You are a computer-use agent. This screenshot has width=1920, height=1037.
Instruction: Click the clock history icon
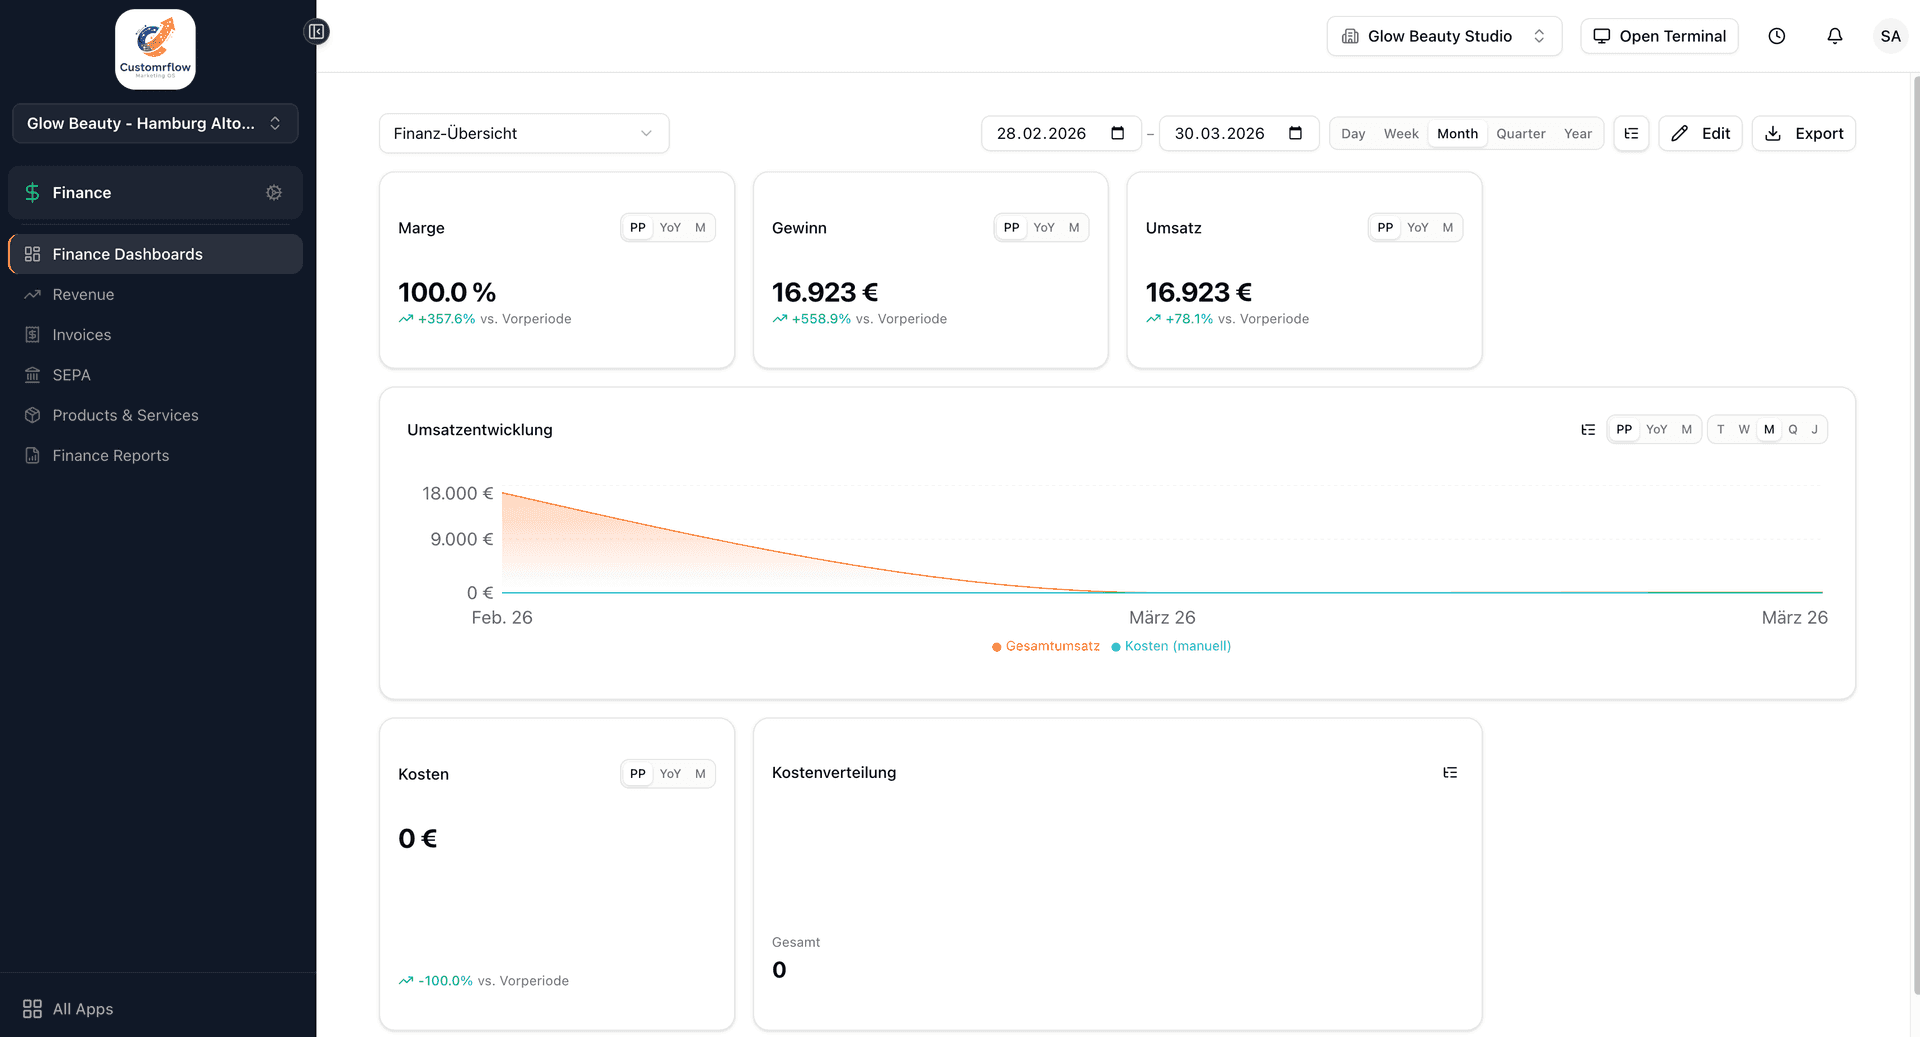coord(1776,36)
